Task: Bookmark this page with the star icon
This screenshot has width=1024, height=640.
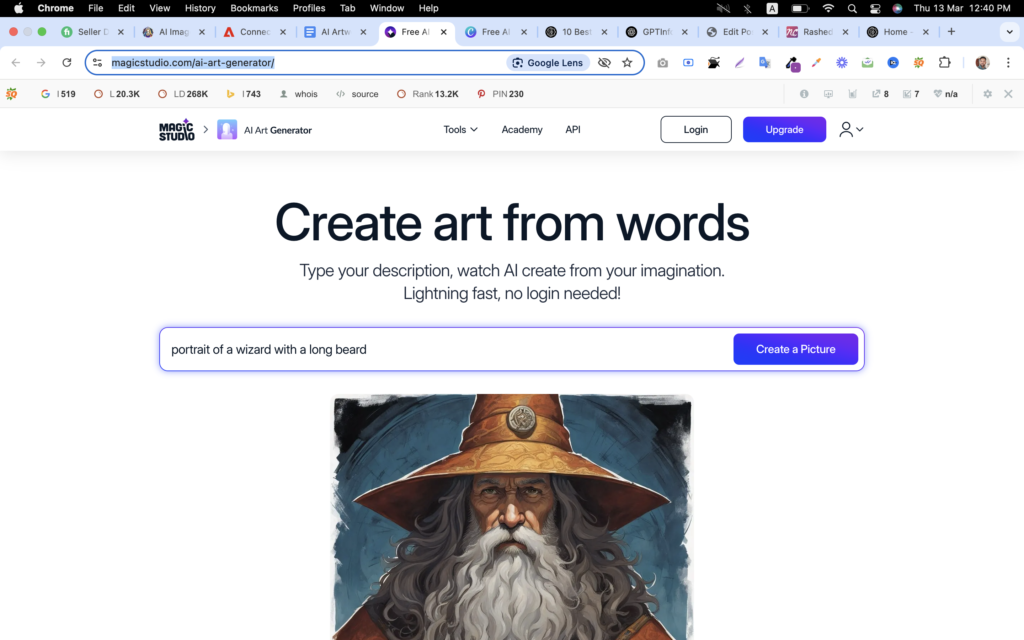Action: tap(627, 63)
